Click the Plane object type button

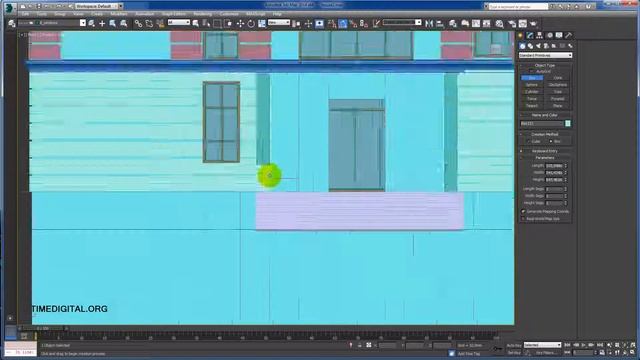pyautogui.click(x=558, y=106)
